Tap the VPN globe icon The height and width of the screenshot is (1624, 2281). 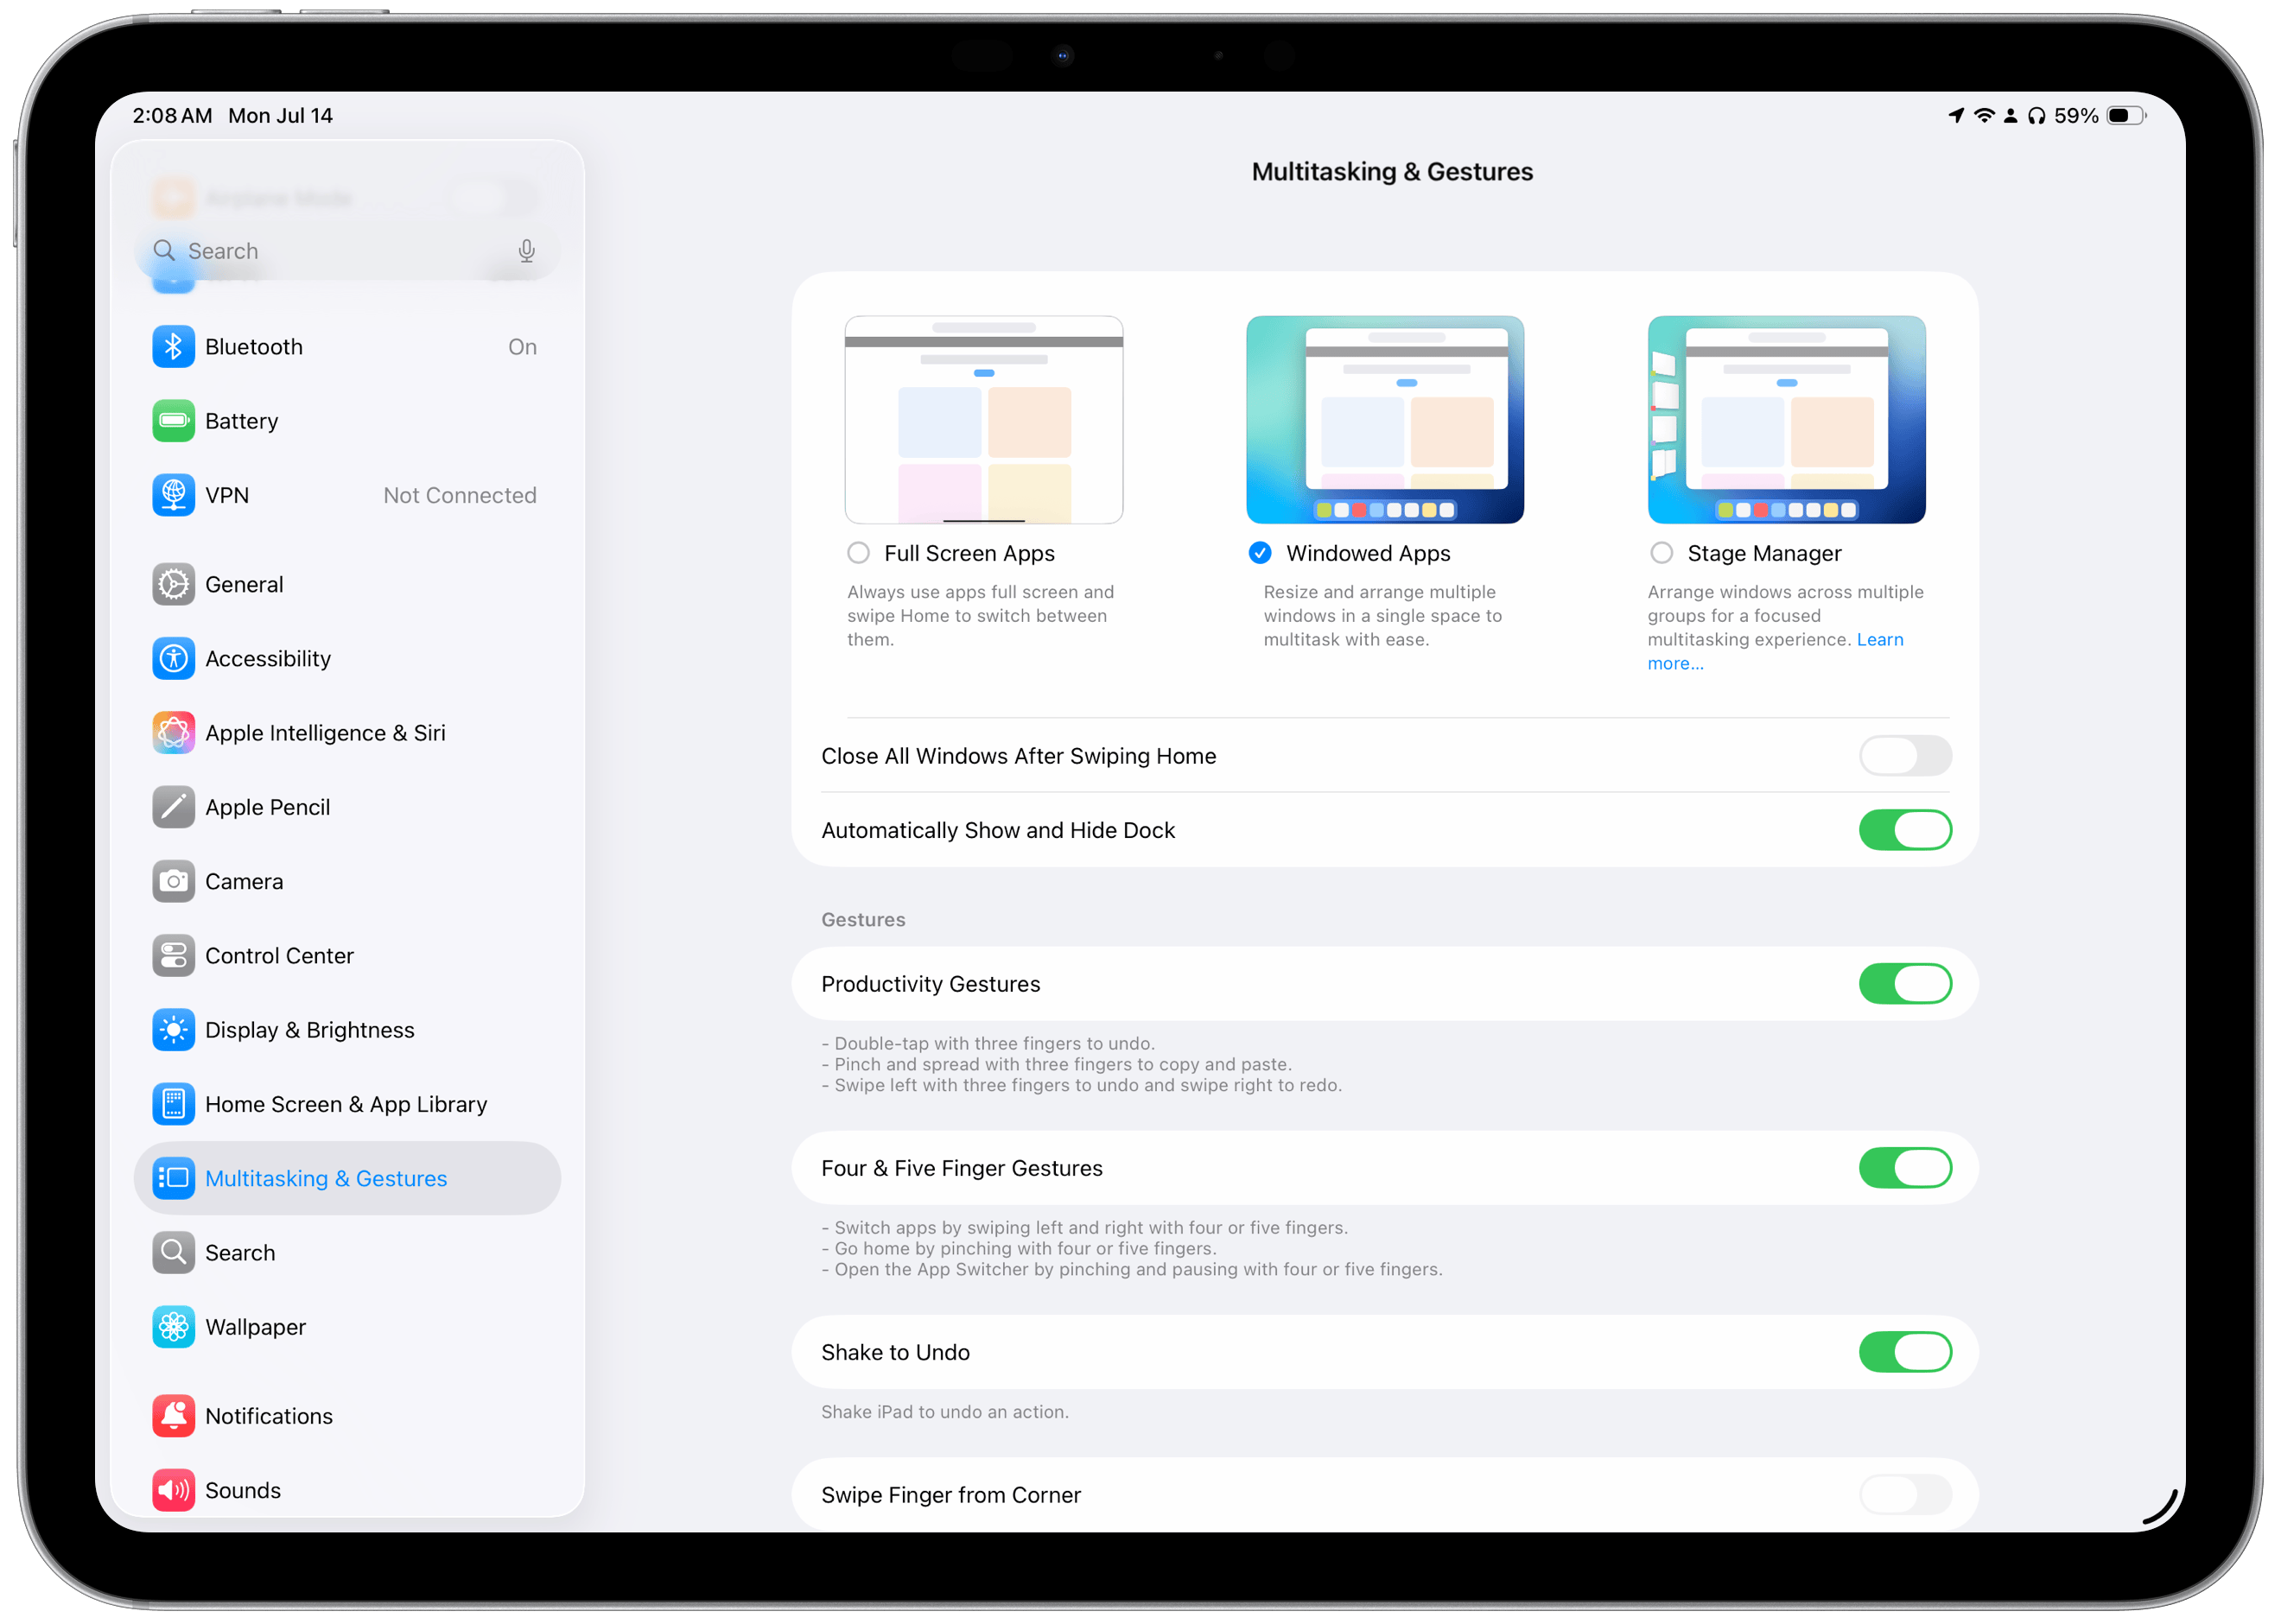coord(173,495)
